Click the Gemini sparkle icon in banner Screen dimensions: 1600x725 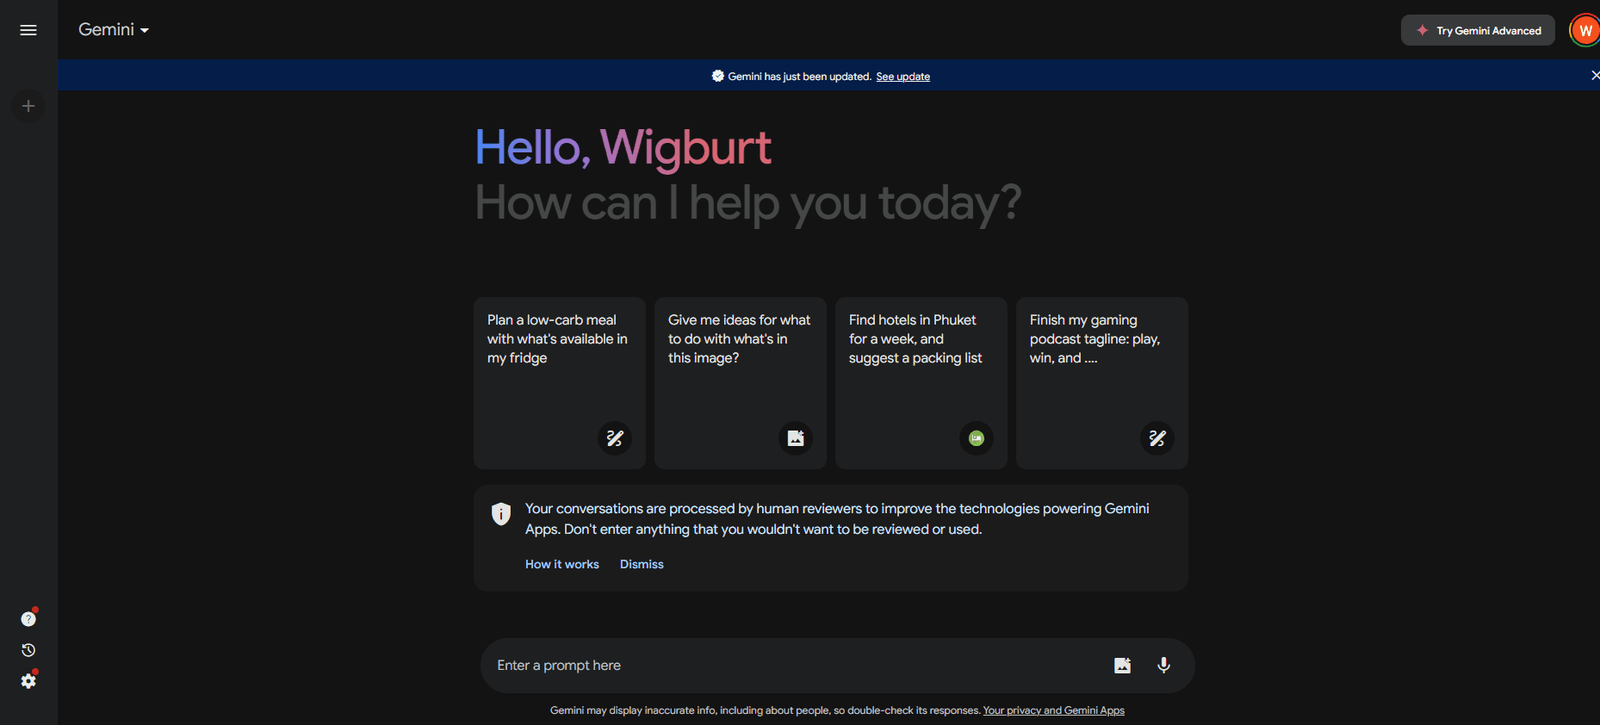(x=718, y=76)
